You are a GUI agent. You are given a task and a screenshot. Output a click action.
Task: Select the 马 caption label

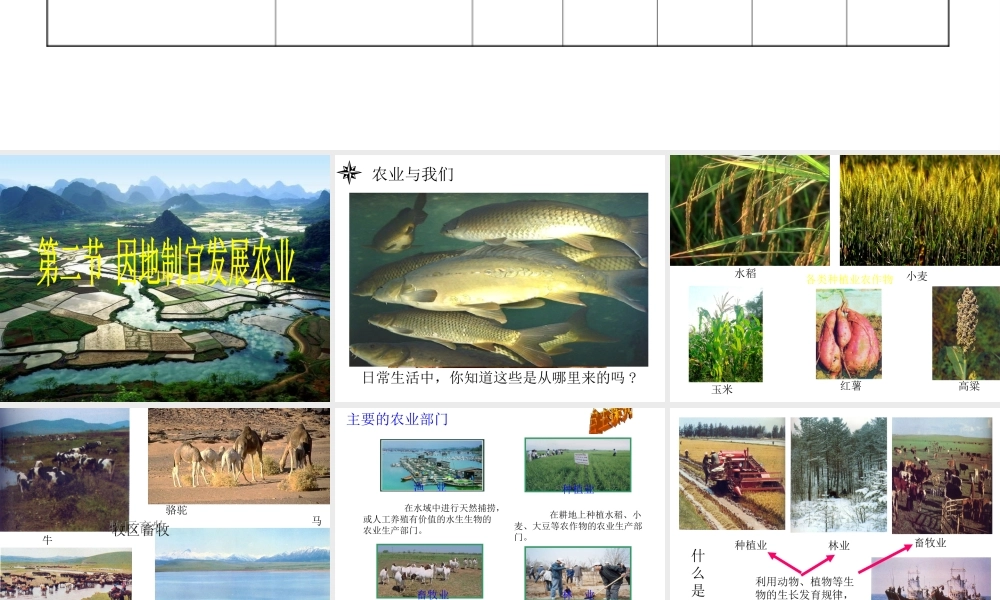(316, 521)
